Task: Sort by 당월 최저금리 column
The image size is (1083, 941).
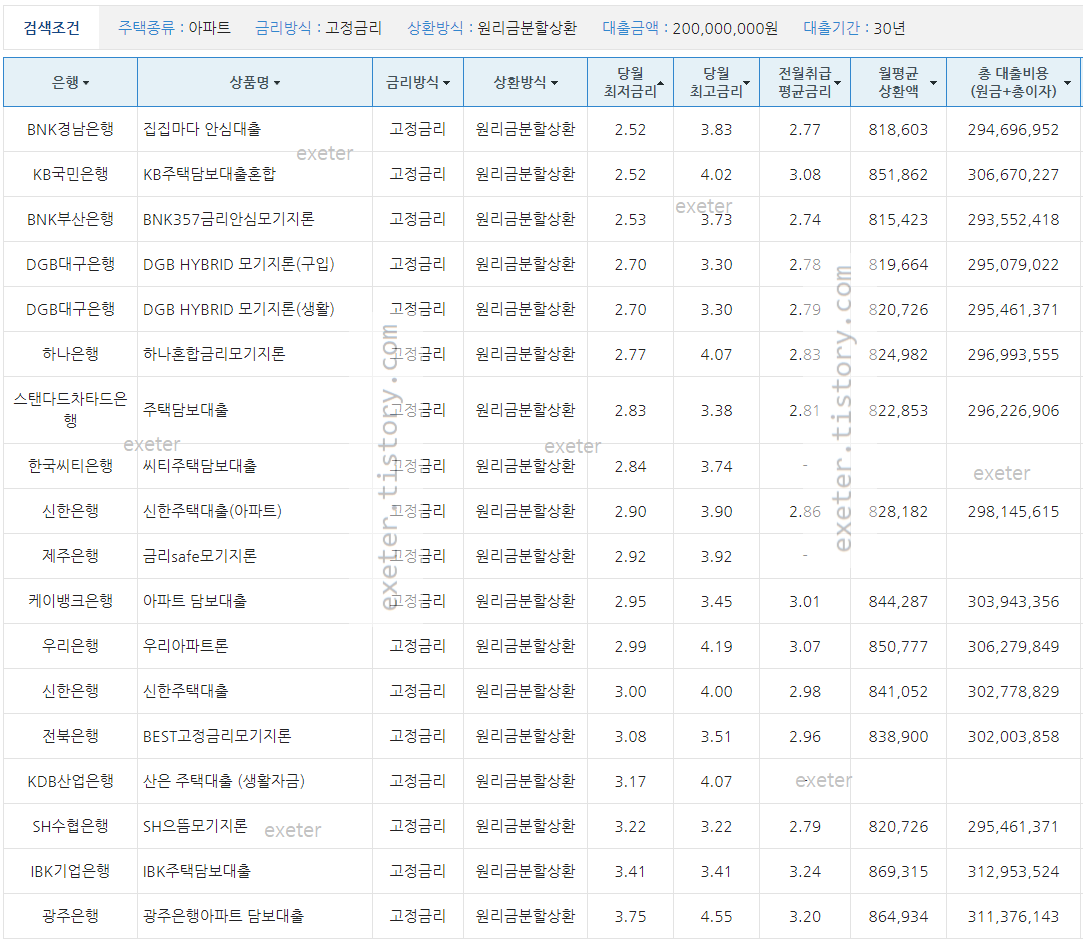Action: coord(631,82)
